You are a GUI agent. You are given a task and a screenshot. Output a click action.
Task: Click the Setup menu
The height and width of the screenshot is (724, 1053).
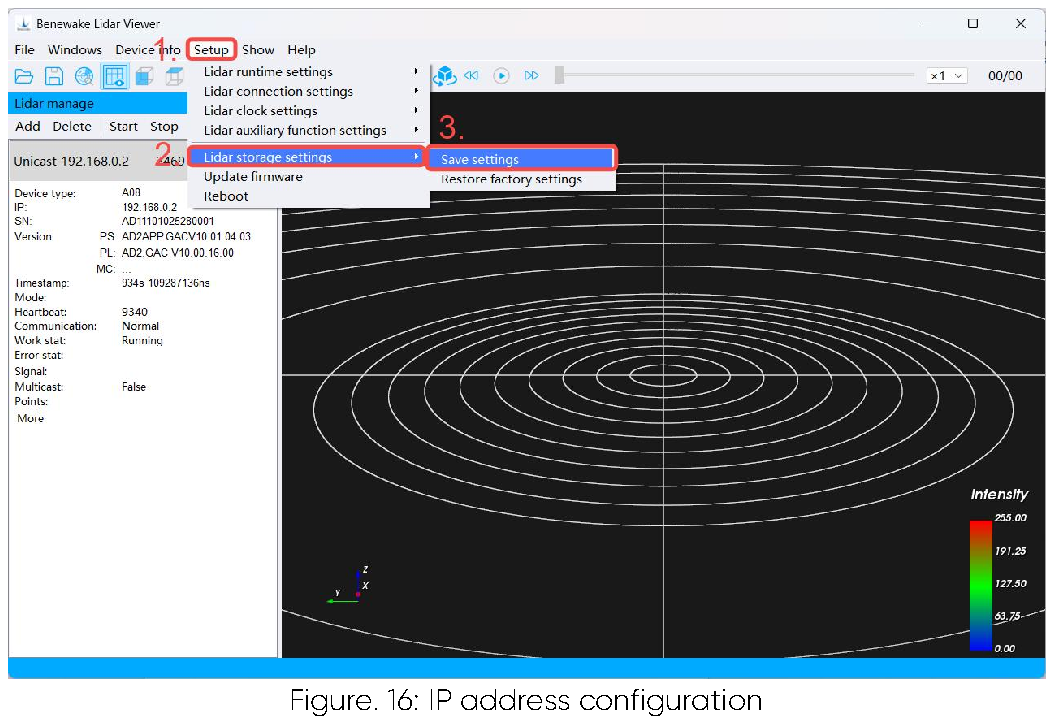click(212, 50)
